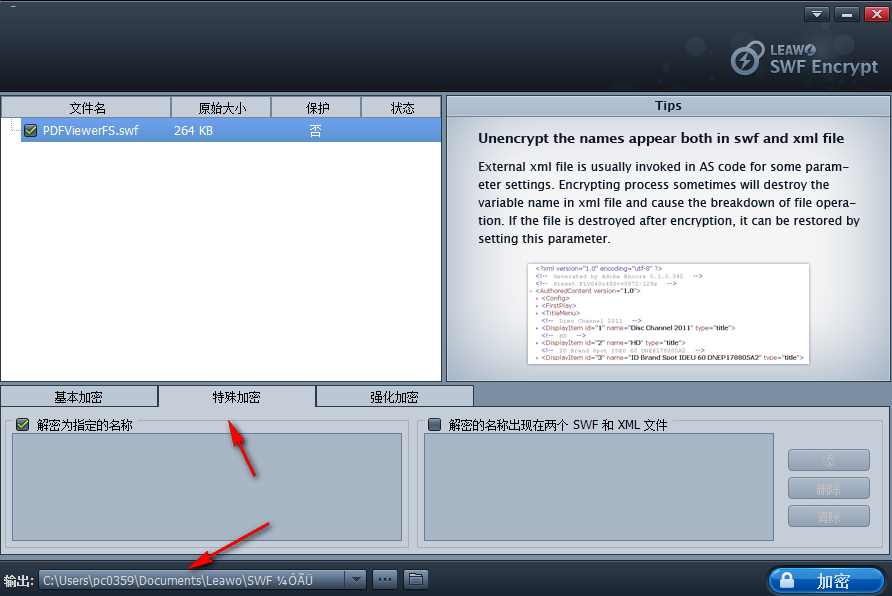Click the 保护 column header
Screen dimensions: 892x596
[x=316, y=107]
